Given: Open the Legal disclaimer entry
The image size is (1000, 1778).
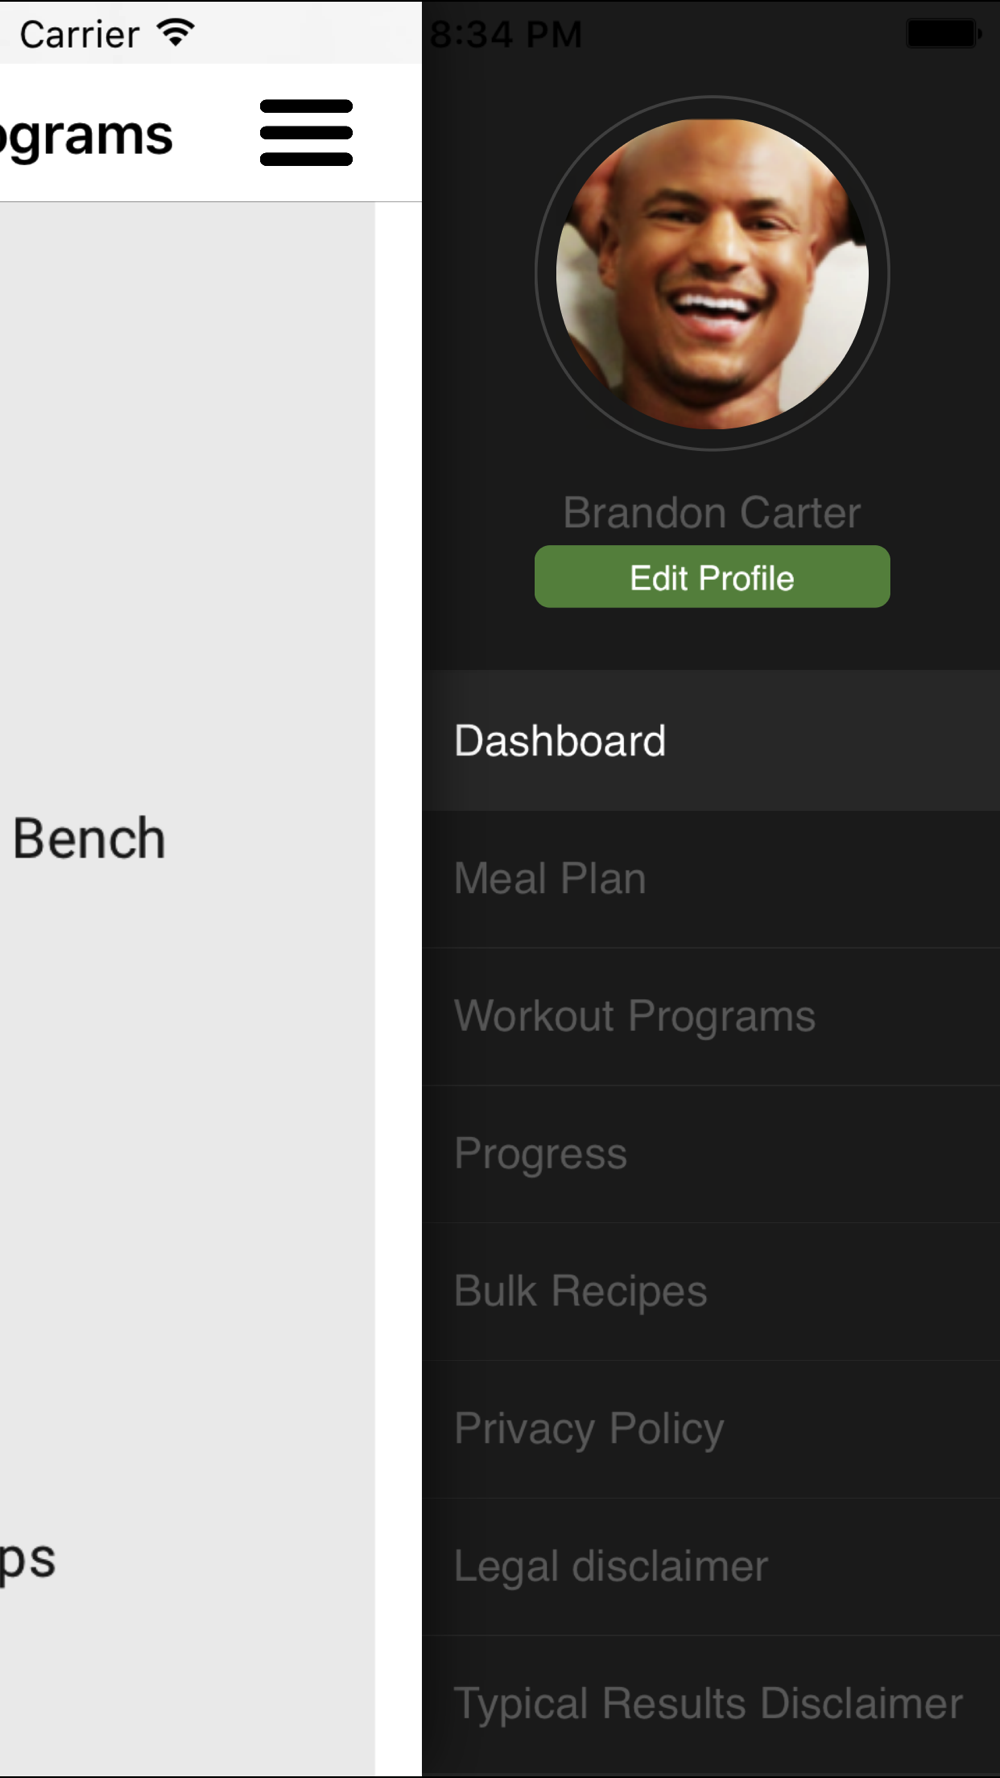Looking at the screenshot, I should tap(711, 1567).
